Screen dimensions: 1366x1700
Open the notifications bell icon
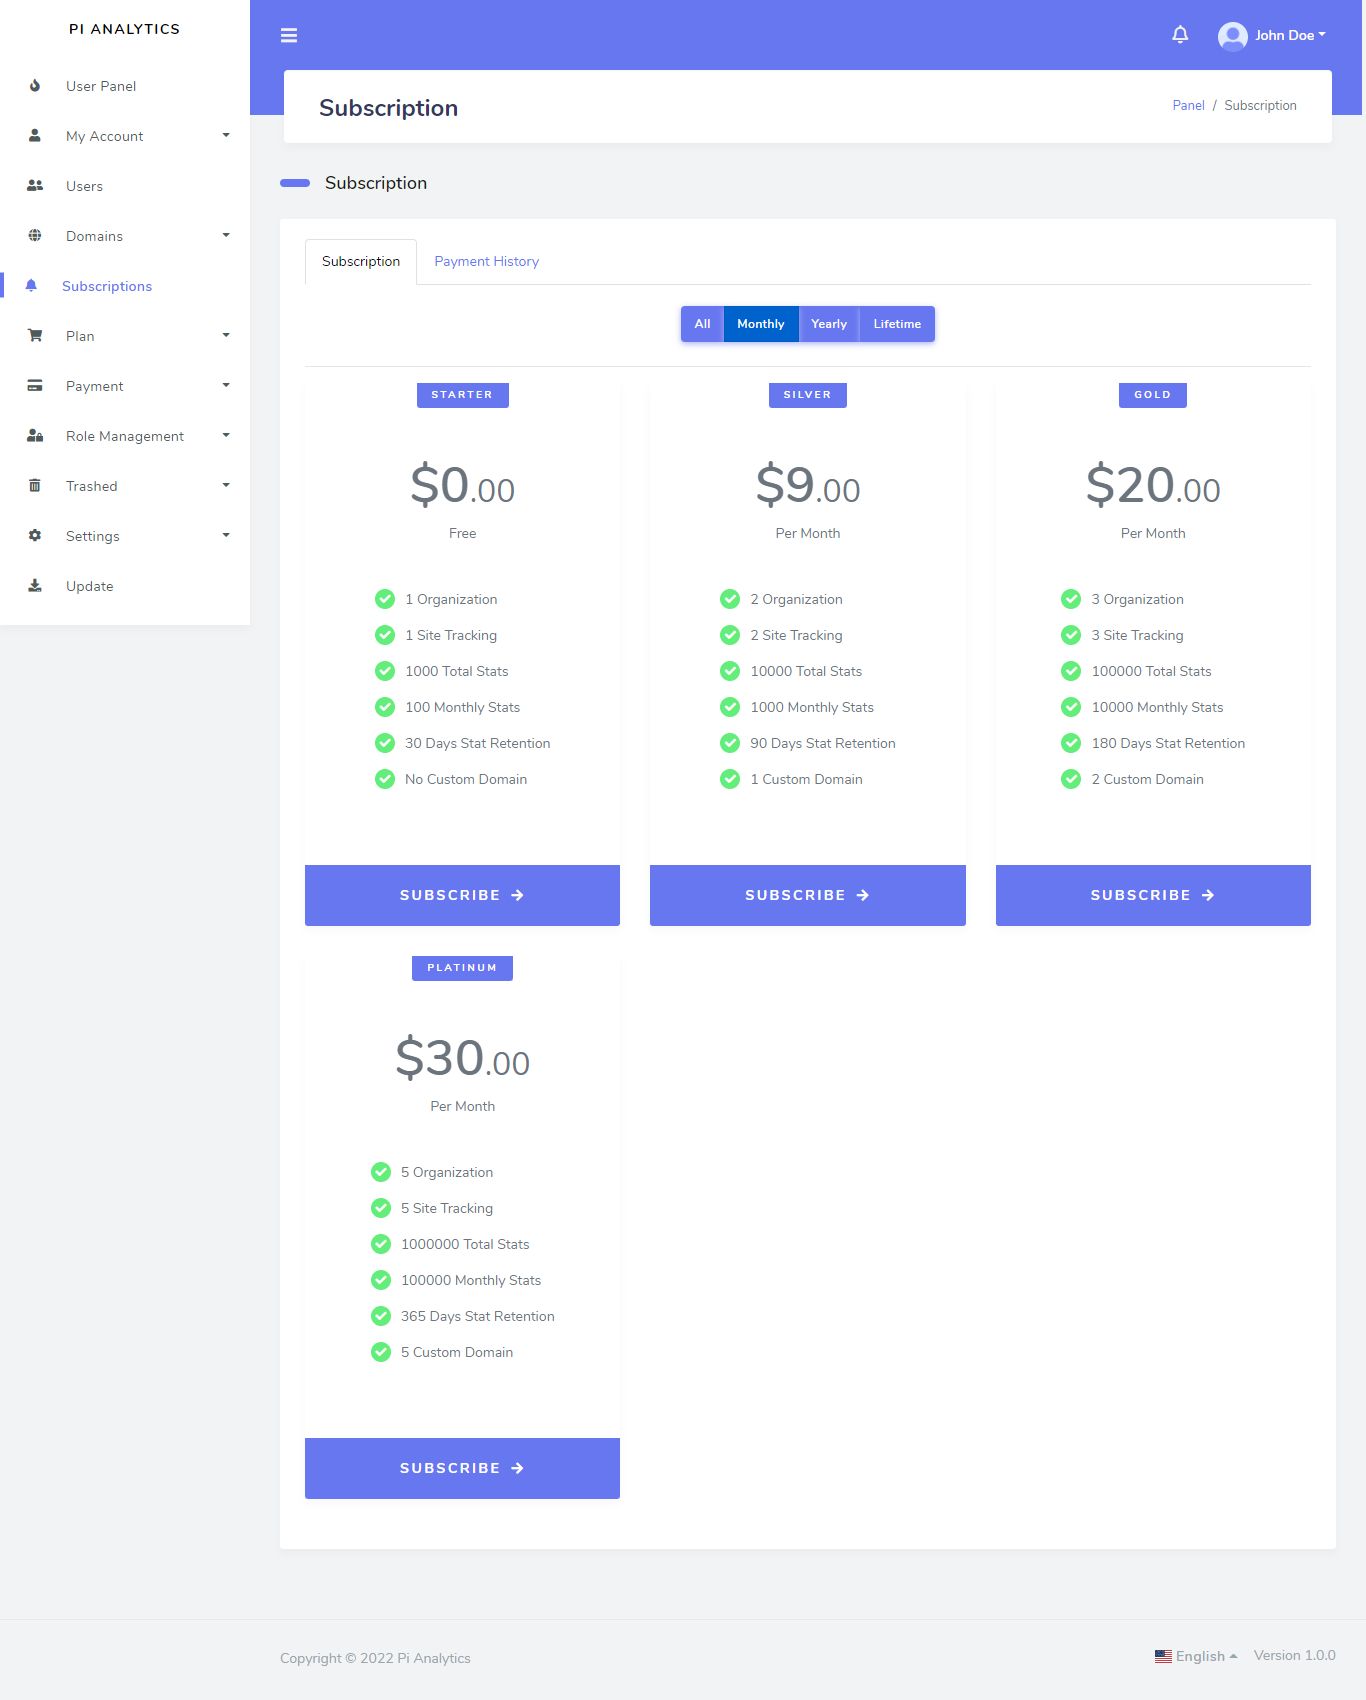pos(1180,35)
